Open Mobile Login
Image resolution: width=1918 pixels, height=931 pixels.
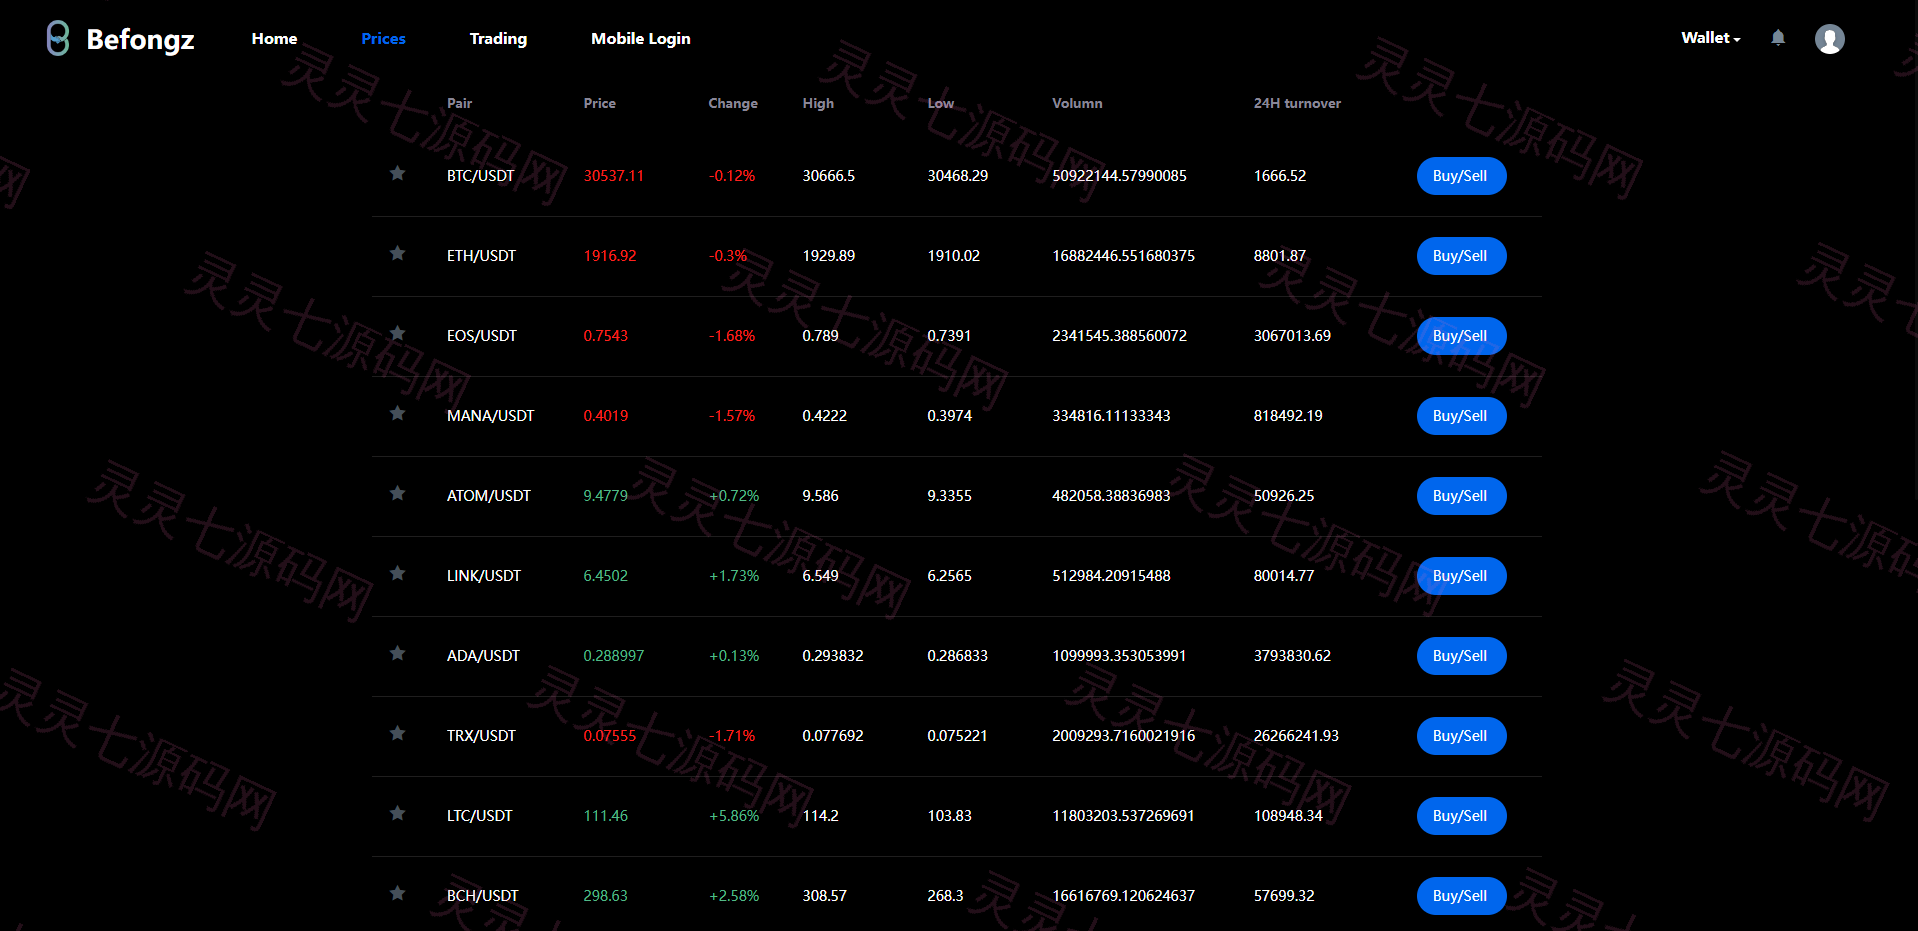pos(640,39)
